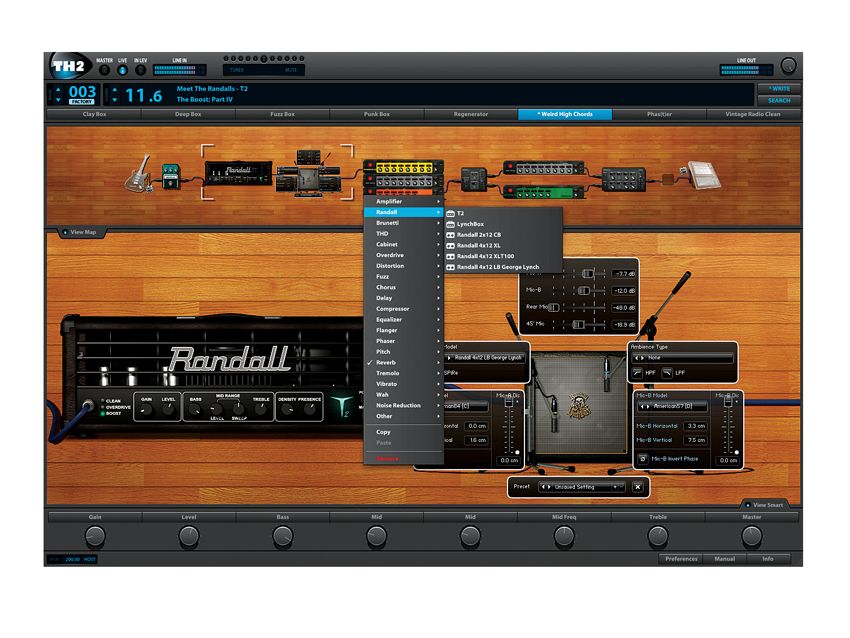Adjust the Mic-B level slider
850x638 pixels.
[x=583, y=291]
